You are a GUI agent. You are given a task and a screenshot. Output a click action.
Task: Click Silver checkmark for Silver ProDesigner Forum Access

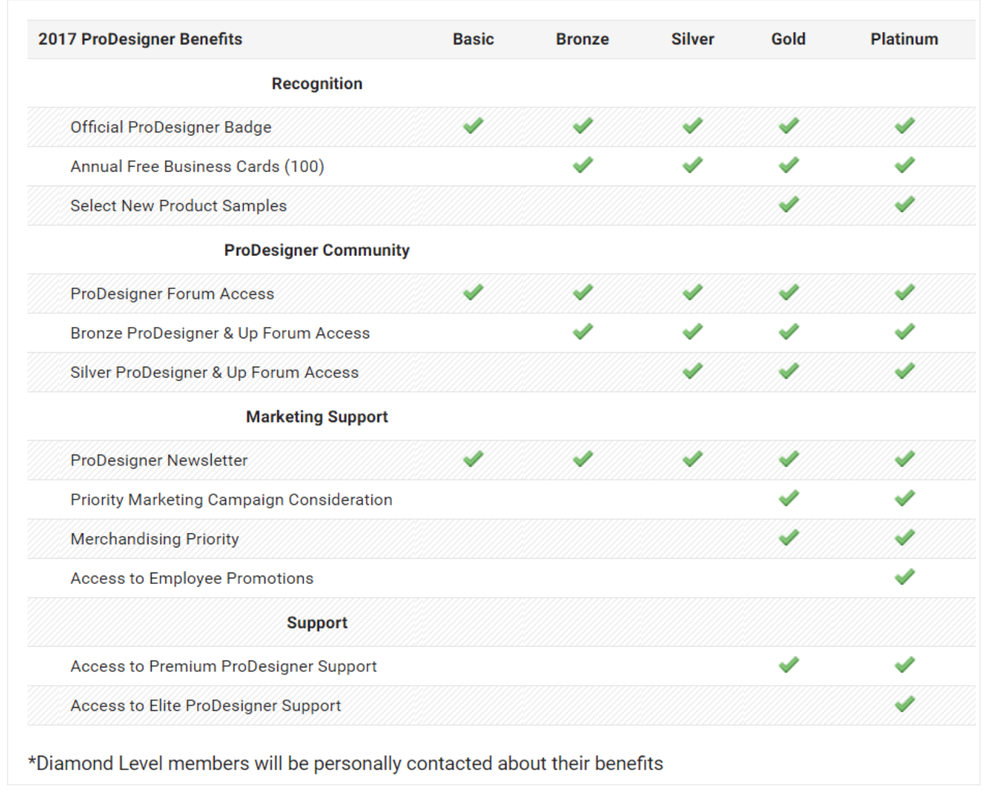click(692, 371)
